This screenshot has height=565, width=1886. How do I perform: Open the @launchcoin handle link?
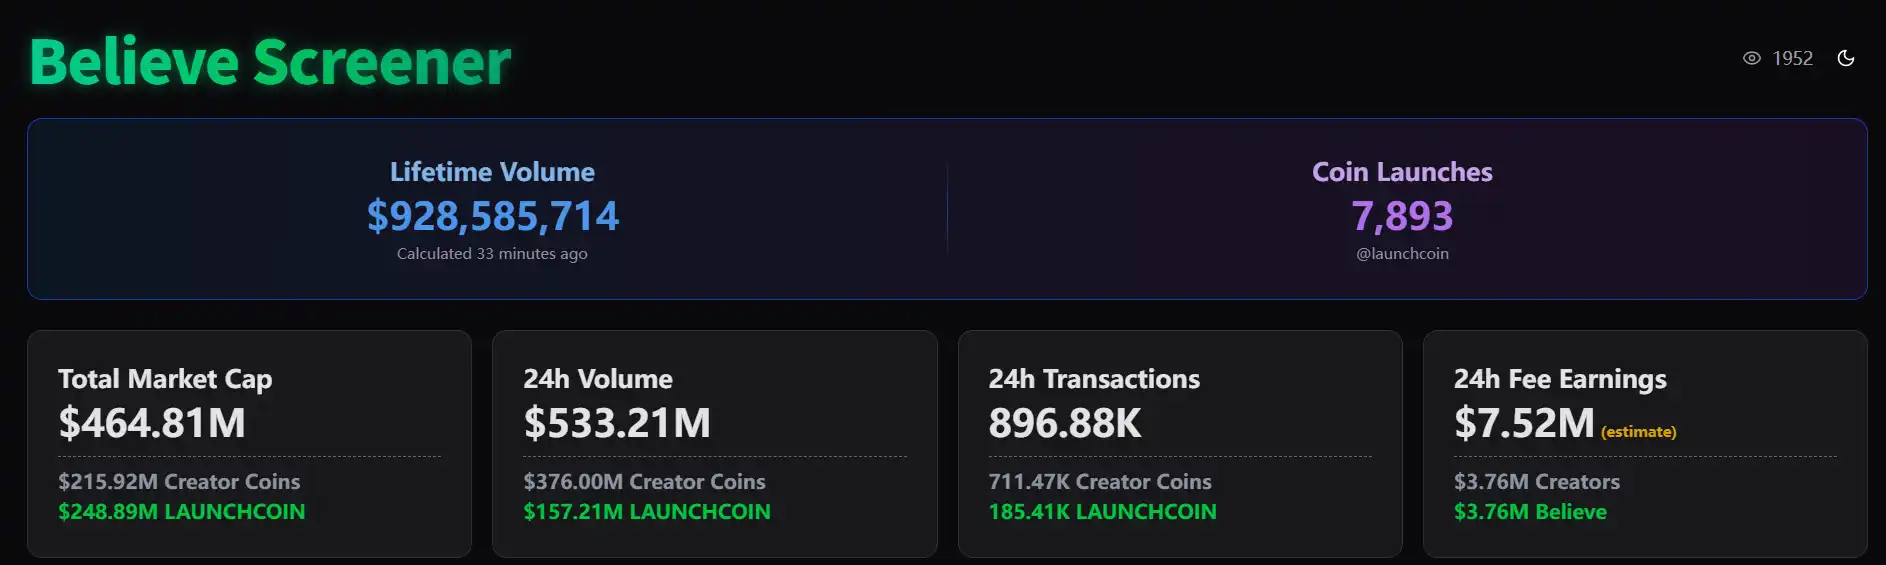[1402, 254]
